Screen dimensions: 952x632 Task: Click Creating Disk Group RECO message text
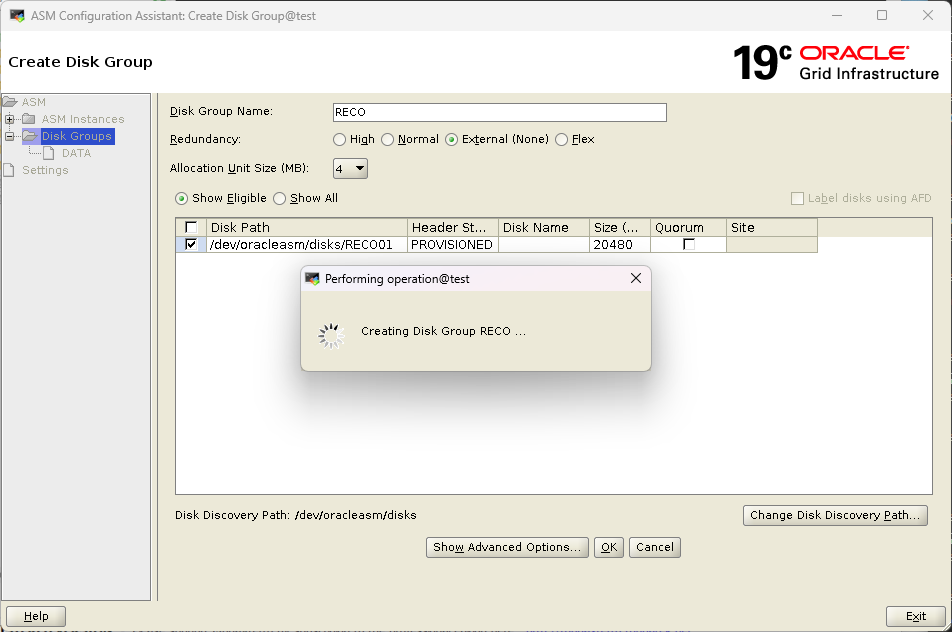(443, 331)
